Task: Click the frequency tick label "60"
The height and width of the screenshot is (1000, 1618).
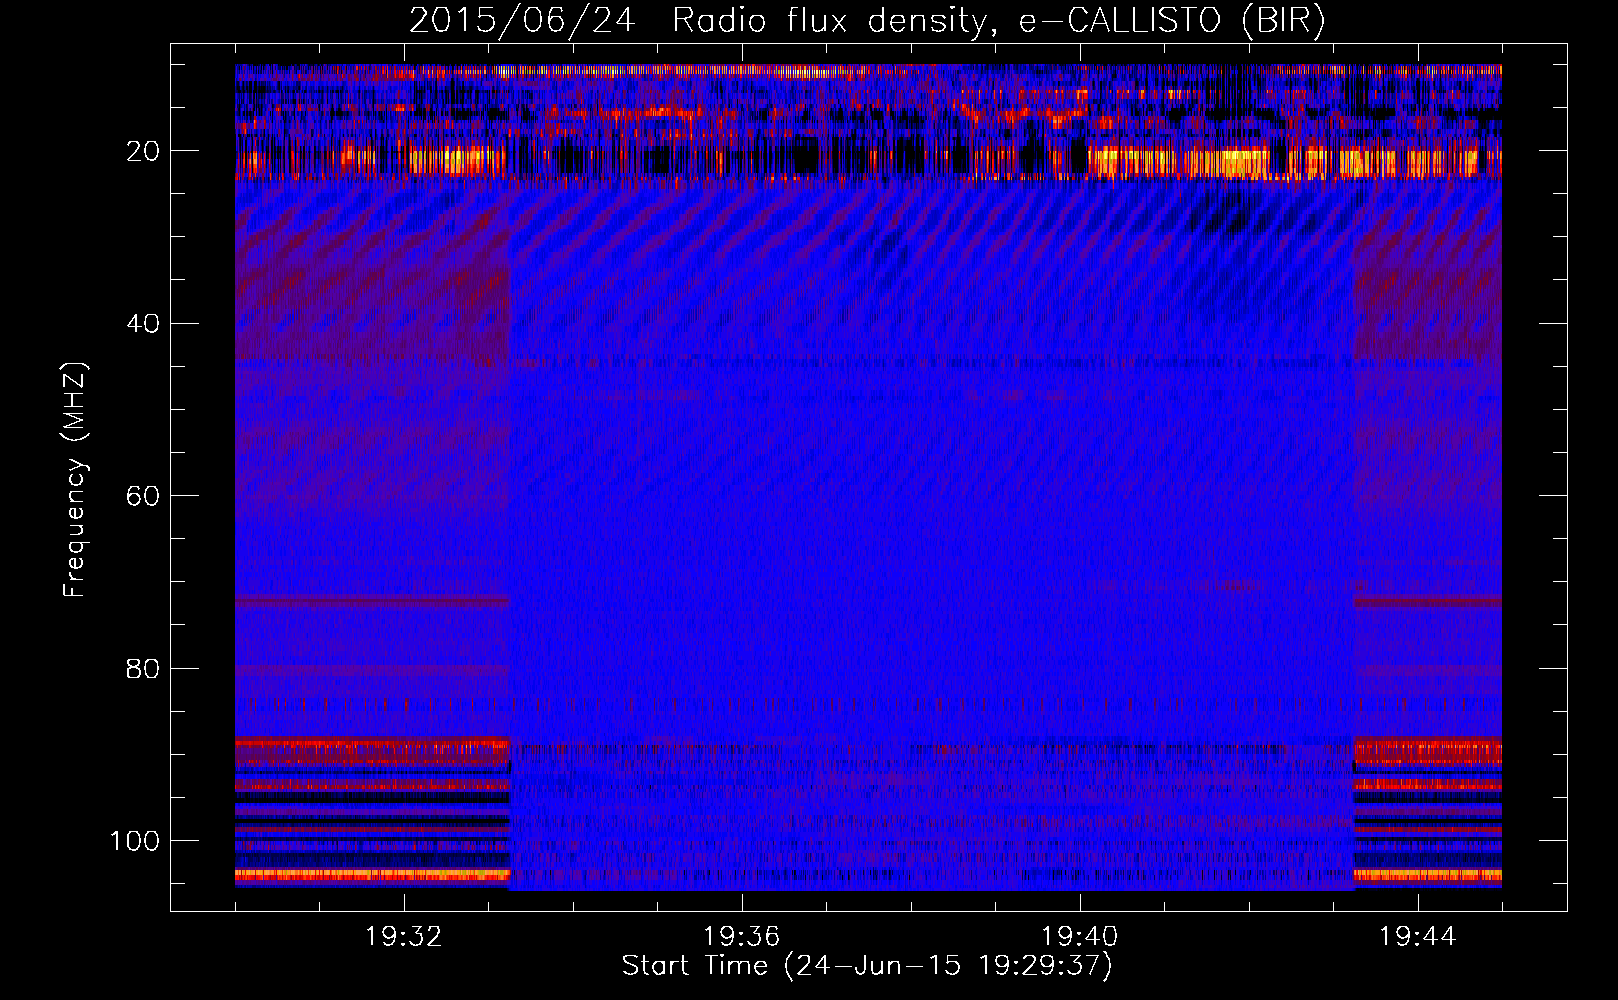Action: point(143,496)
